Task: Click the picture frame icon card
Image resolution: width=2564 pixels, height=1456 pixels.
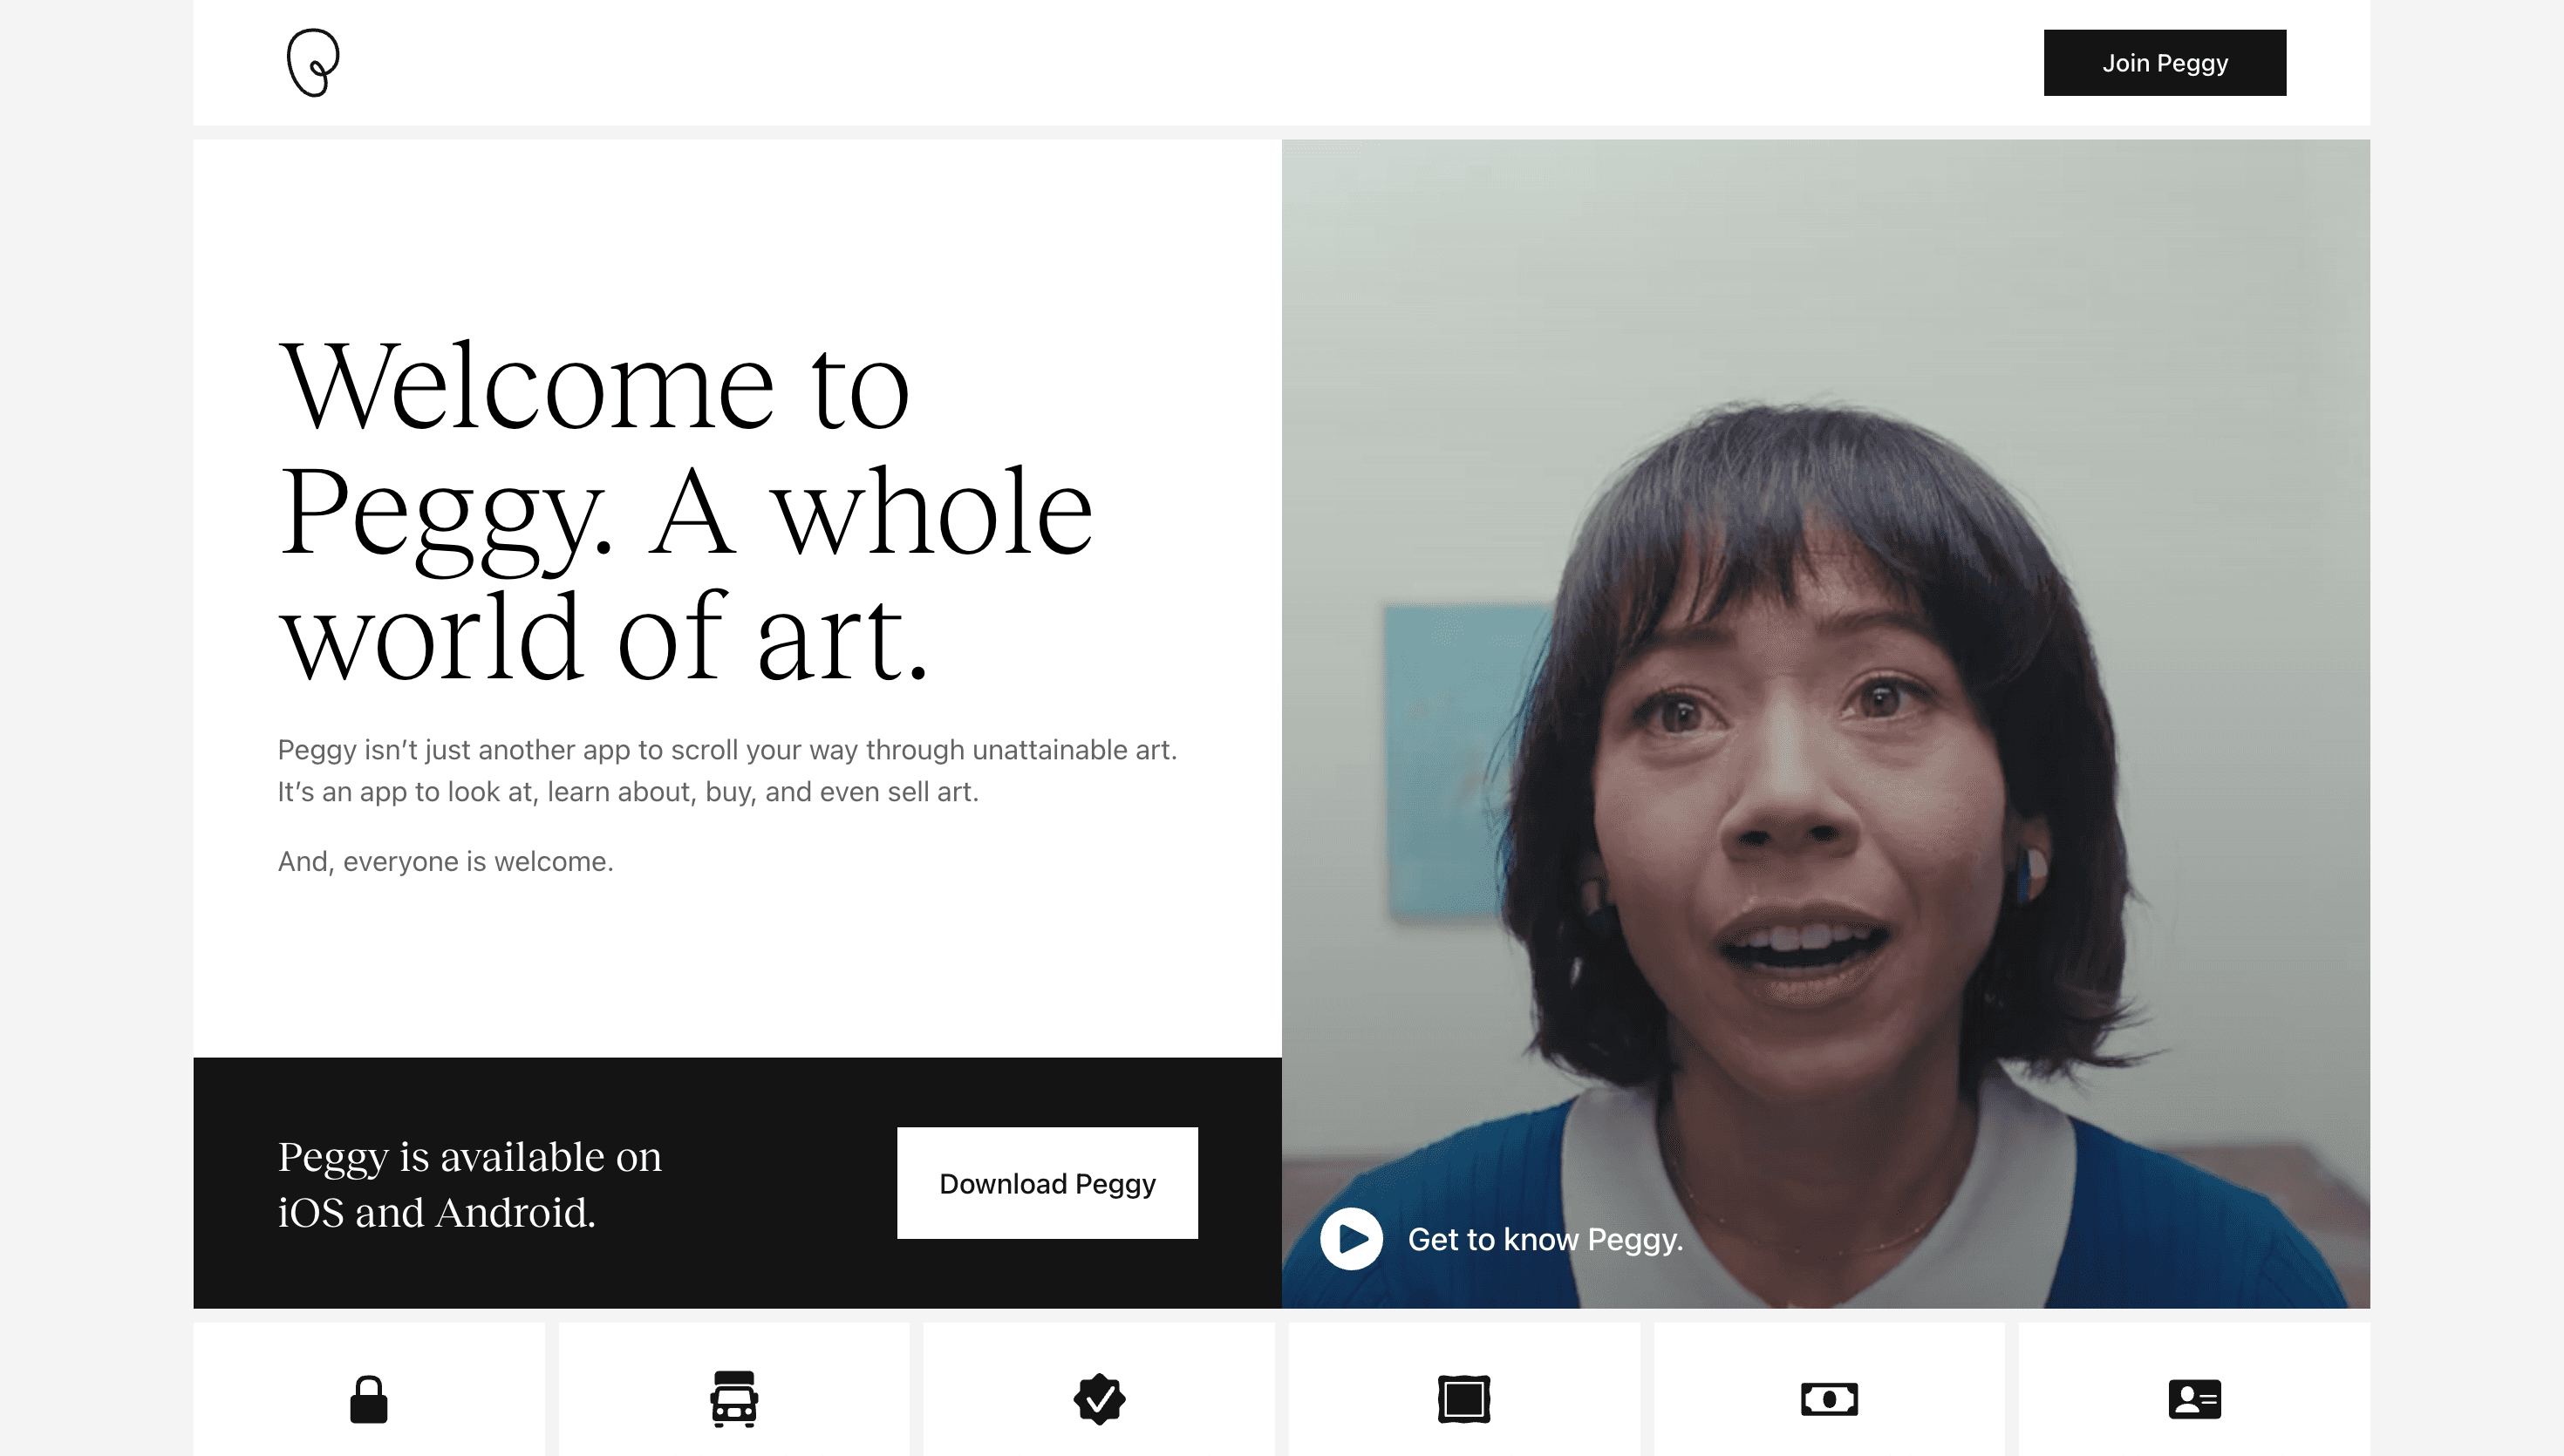Action: [x=1464, y=1390]
